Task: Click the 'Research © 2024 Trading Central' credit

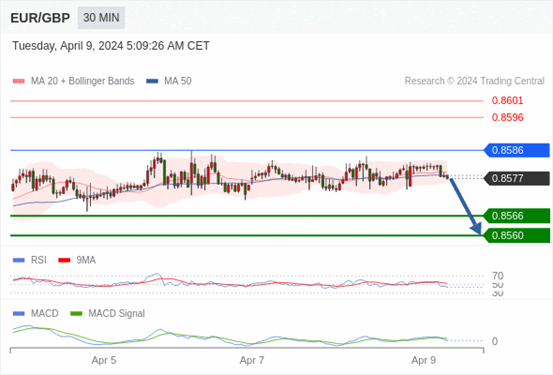Action: tap(474, 81)
